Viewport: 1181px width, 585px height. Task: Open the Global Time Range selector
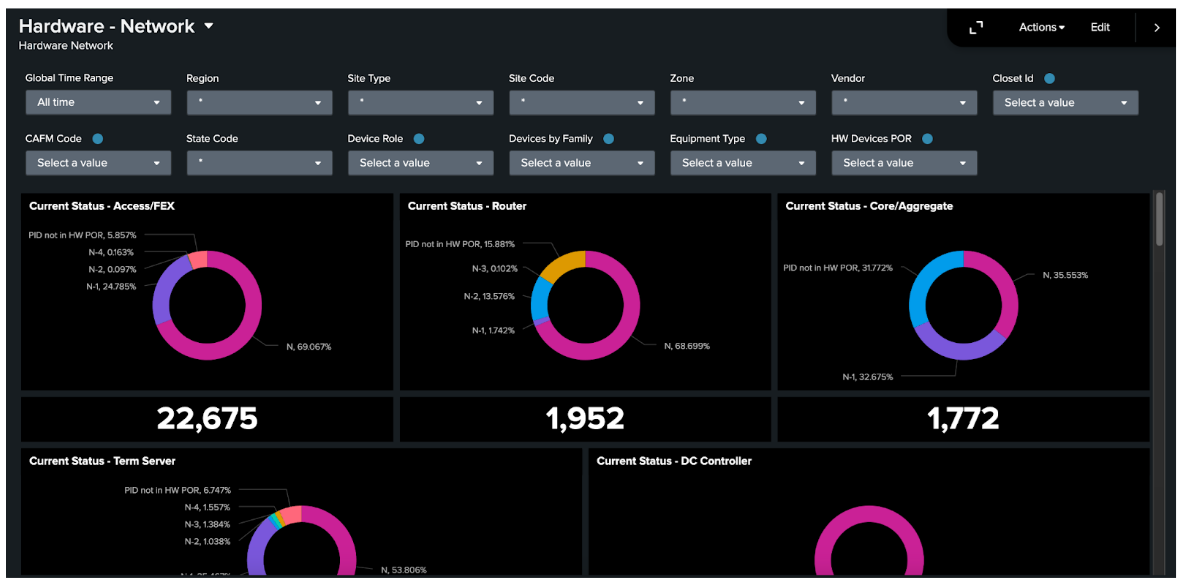[x=97, y=102]
